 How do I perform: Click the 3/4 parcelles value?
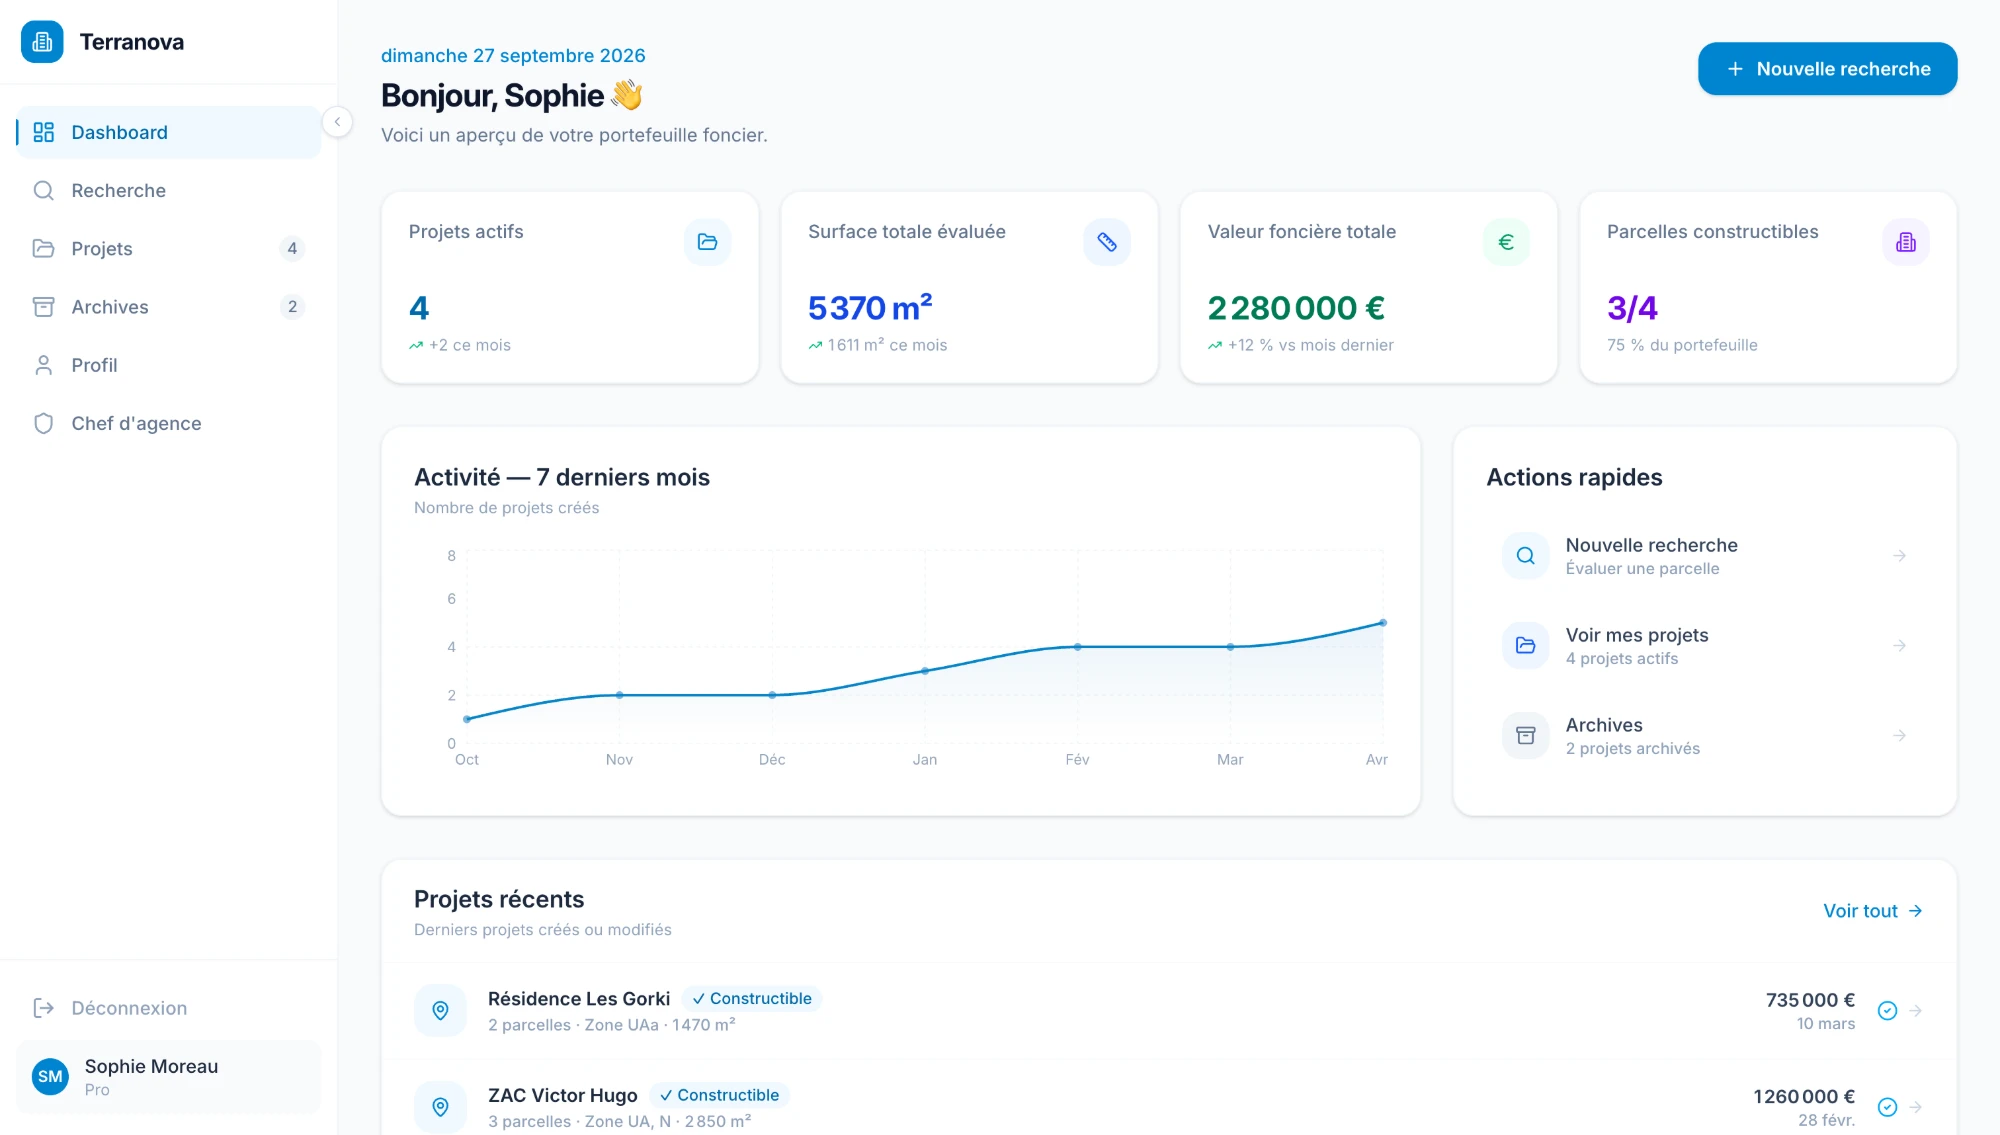pyautogui.click(x=1632, y=308)
